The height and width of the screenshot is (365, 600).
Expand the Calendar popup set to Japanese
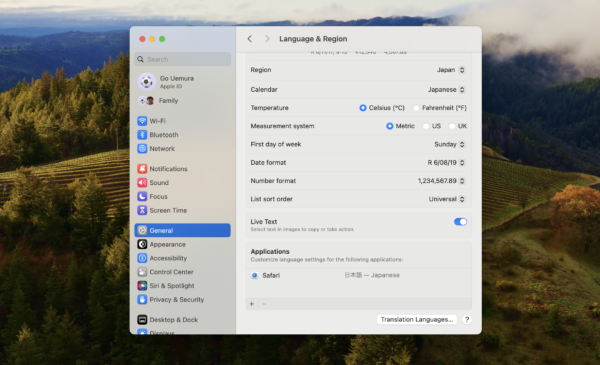click(446, 90)
